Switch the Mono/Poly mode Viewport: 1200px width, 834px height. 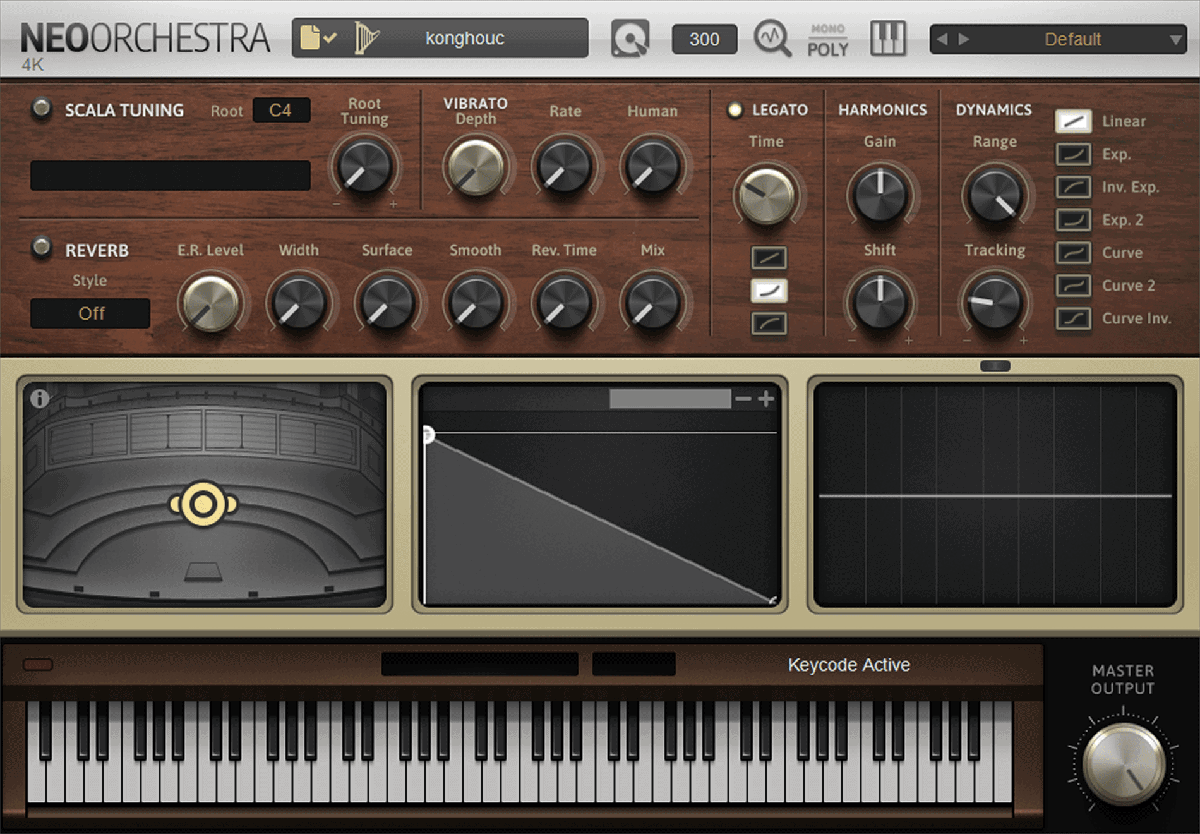(827, 40)
